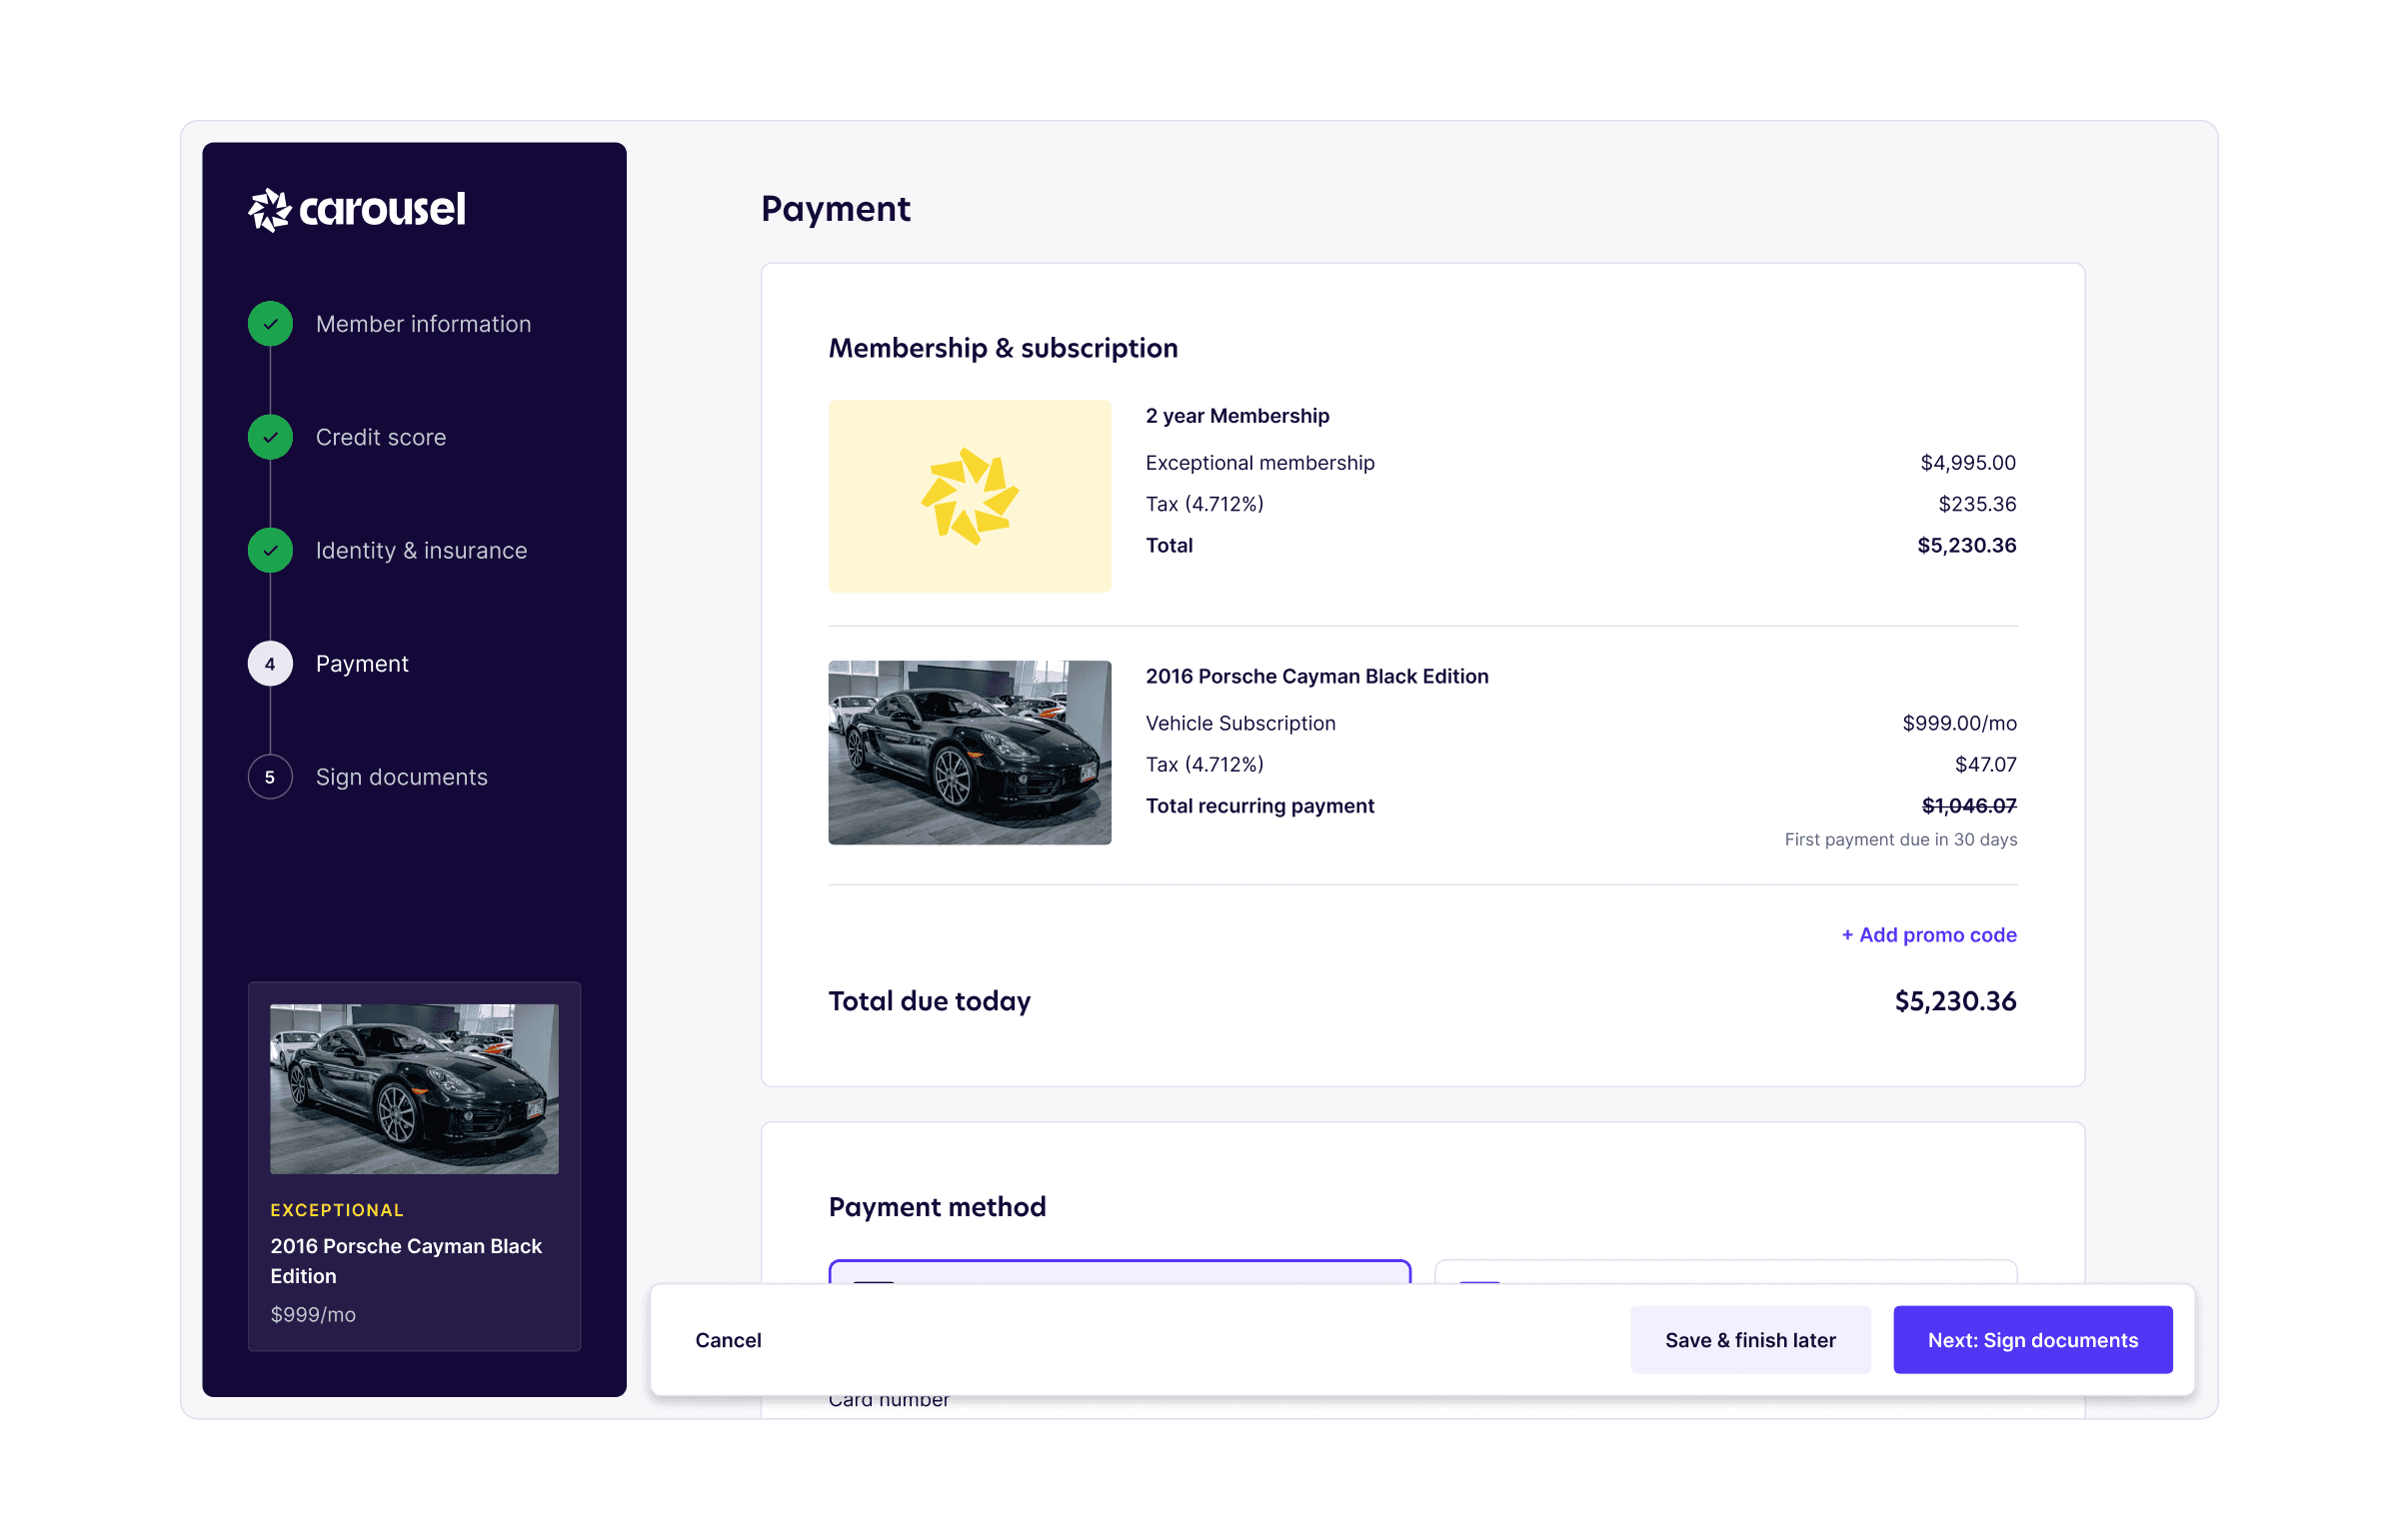This screenshot has width=2399, height=1540.
Task: Click the Add promo code link
Action: 1929,935
